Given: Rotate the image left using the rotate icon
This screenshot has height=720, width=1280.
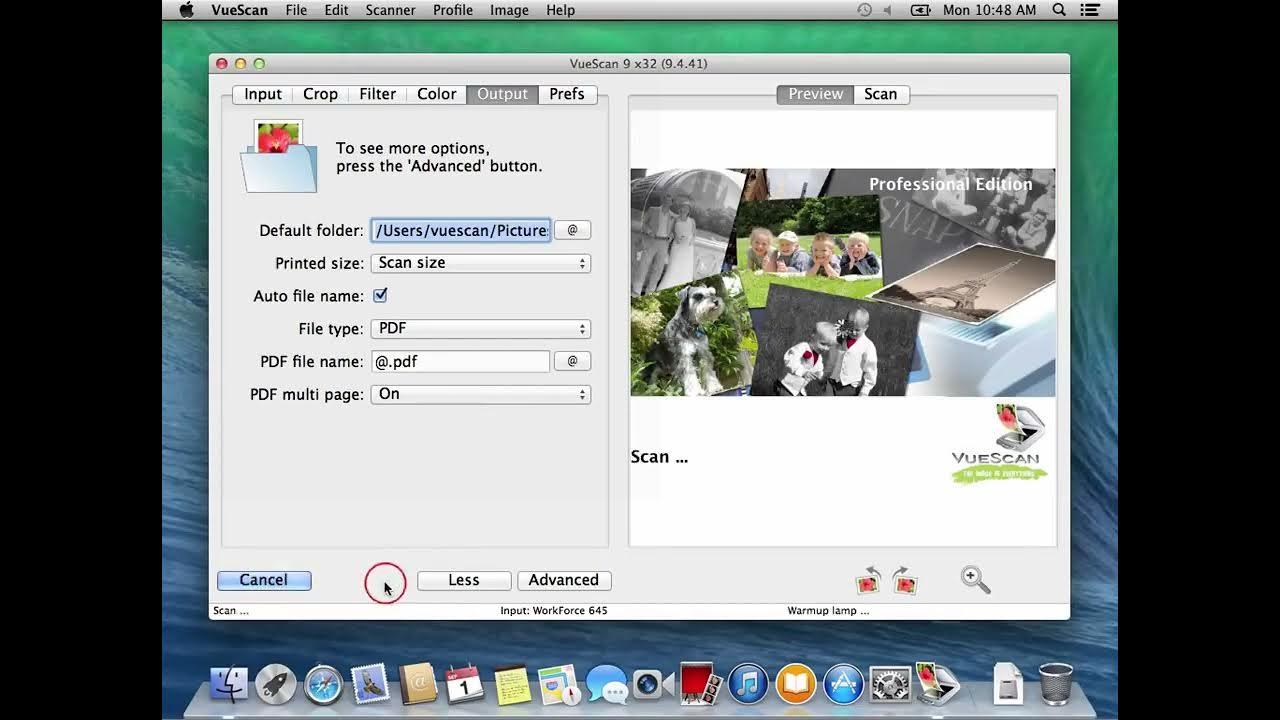Looking at the screenshot, I should coord(868,580).
